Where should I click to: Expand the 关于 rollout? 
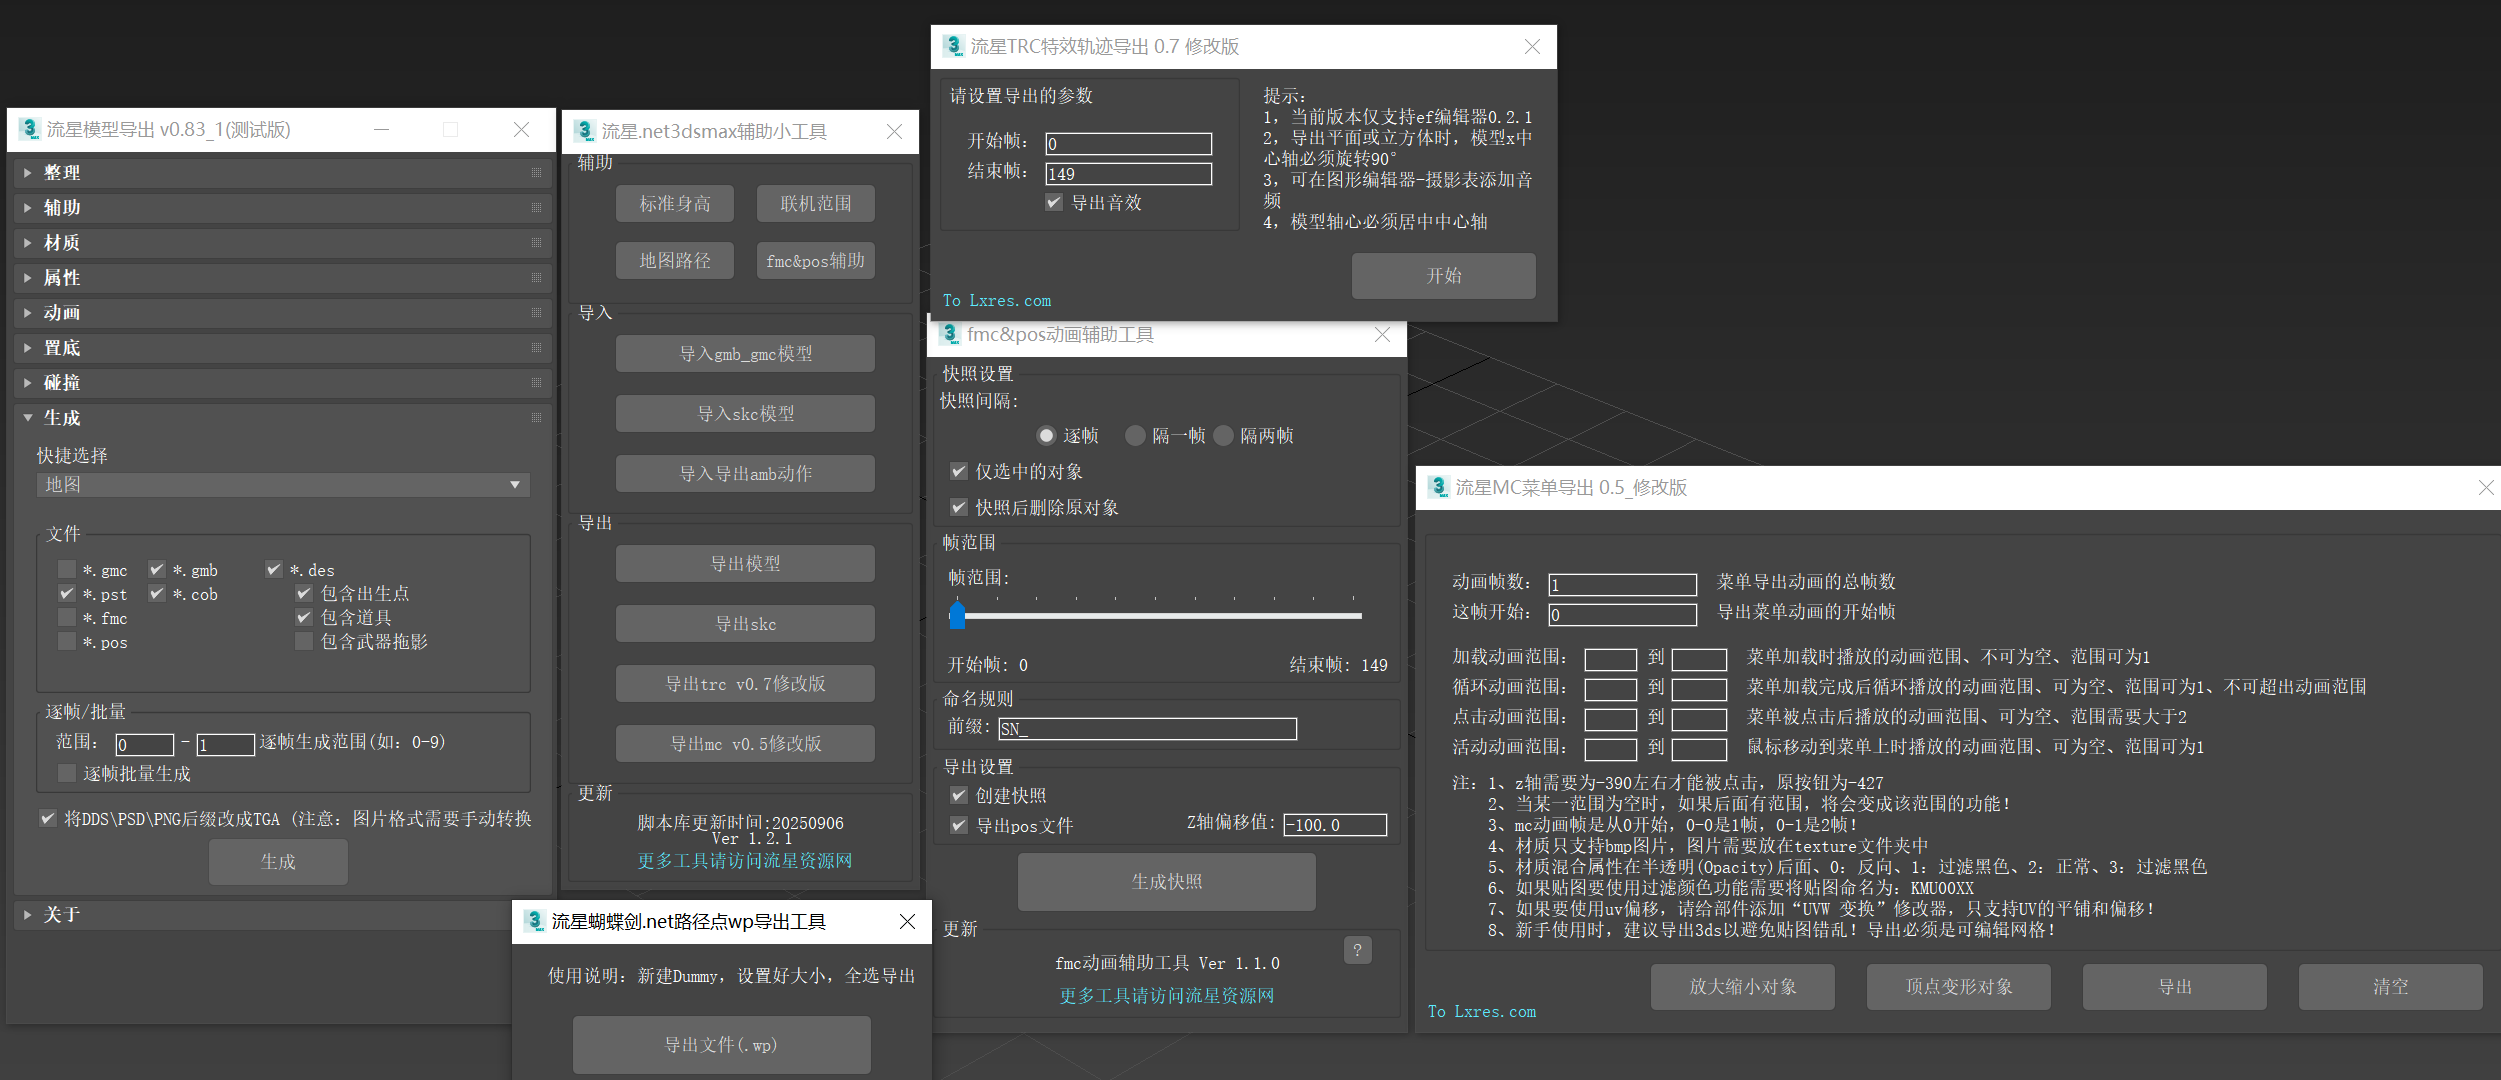click(x=62, y=914)
